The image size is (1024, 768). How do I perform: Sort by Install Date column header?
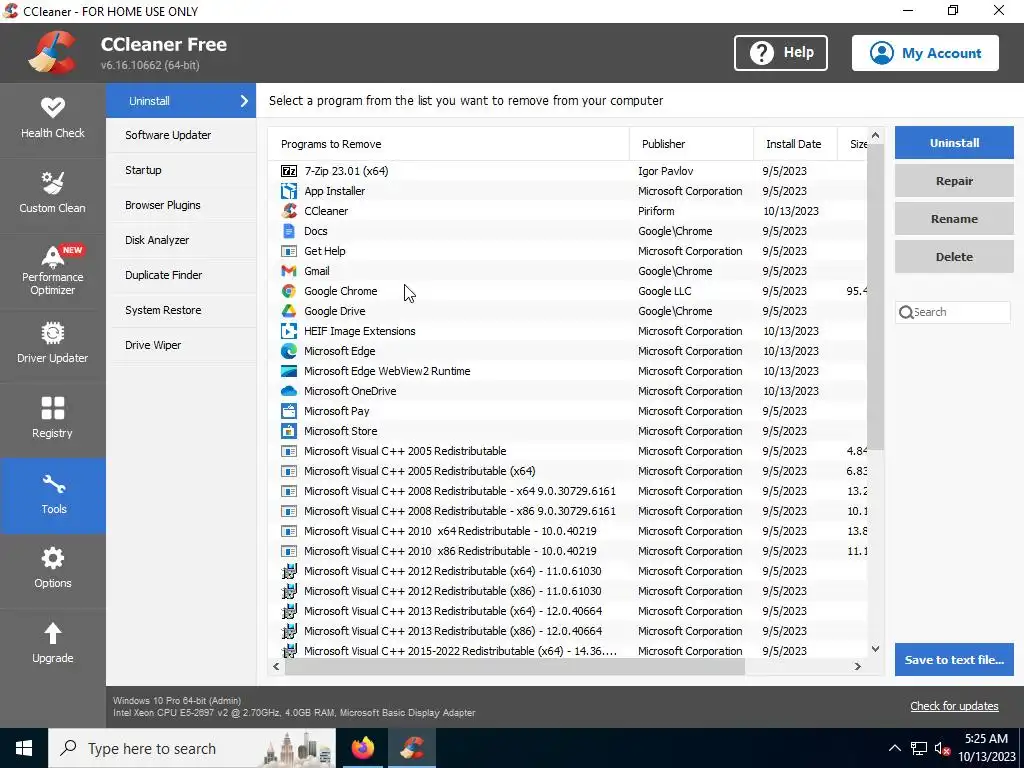(795, 144)
